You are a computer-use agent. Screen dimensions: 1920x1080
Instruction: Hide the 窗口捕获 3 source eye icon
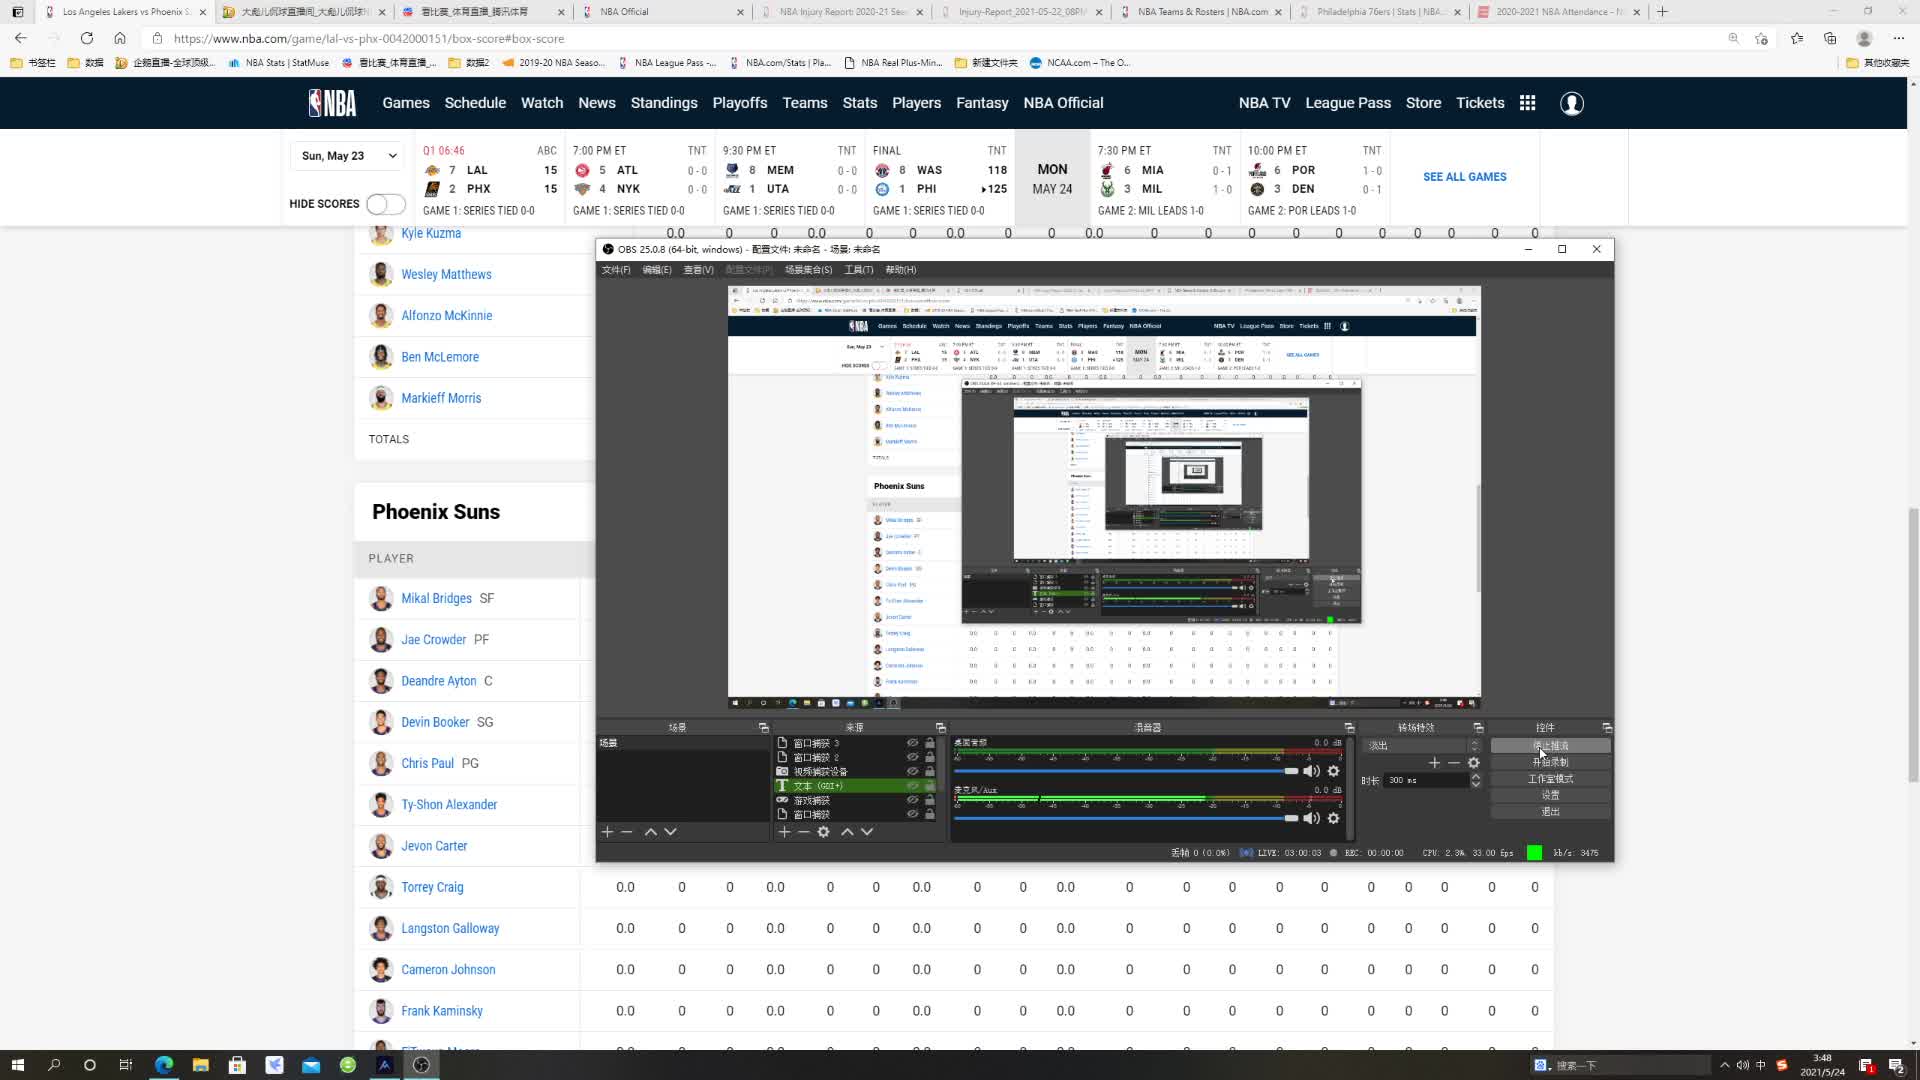(x=912, y=743)
